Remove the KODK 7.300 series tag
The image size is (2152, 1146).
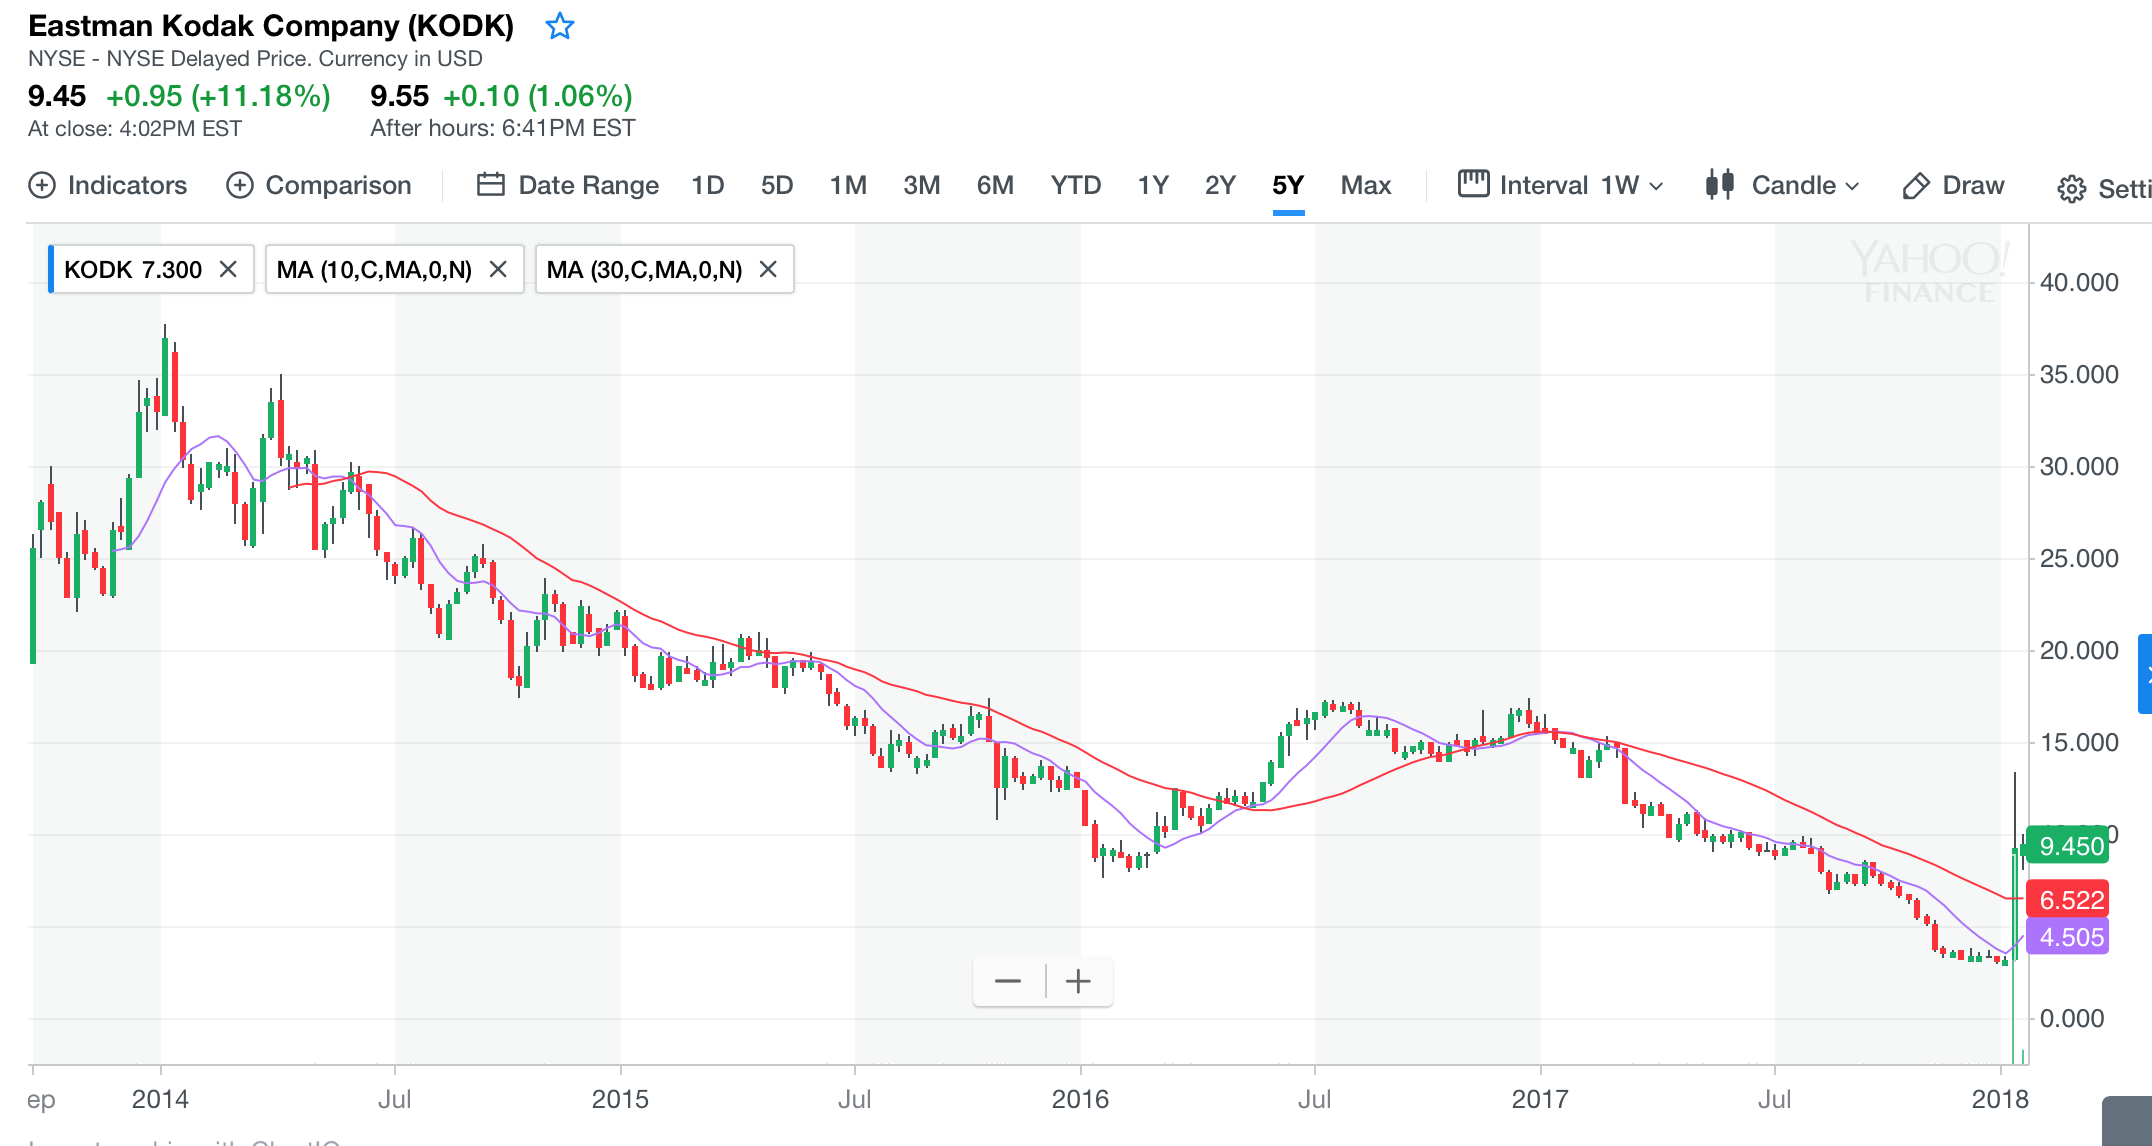pyautogui.click(x=228, y=269)
